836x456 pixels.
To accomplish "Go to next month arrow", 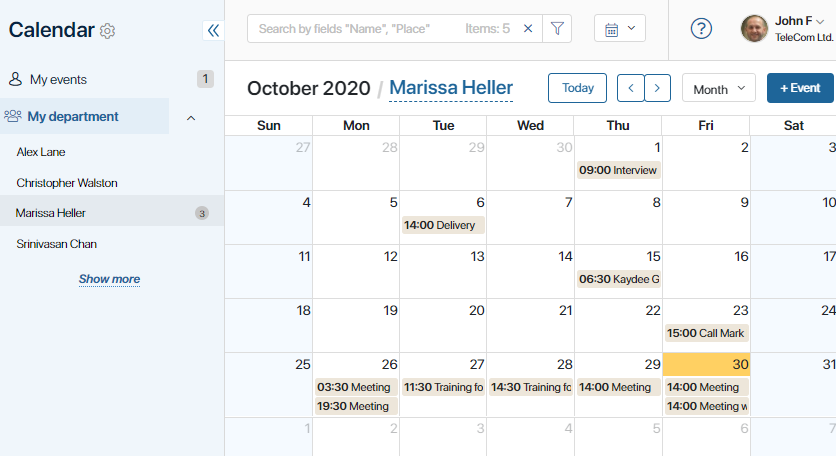I will point(657,88).
